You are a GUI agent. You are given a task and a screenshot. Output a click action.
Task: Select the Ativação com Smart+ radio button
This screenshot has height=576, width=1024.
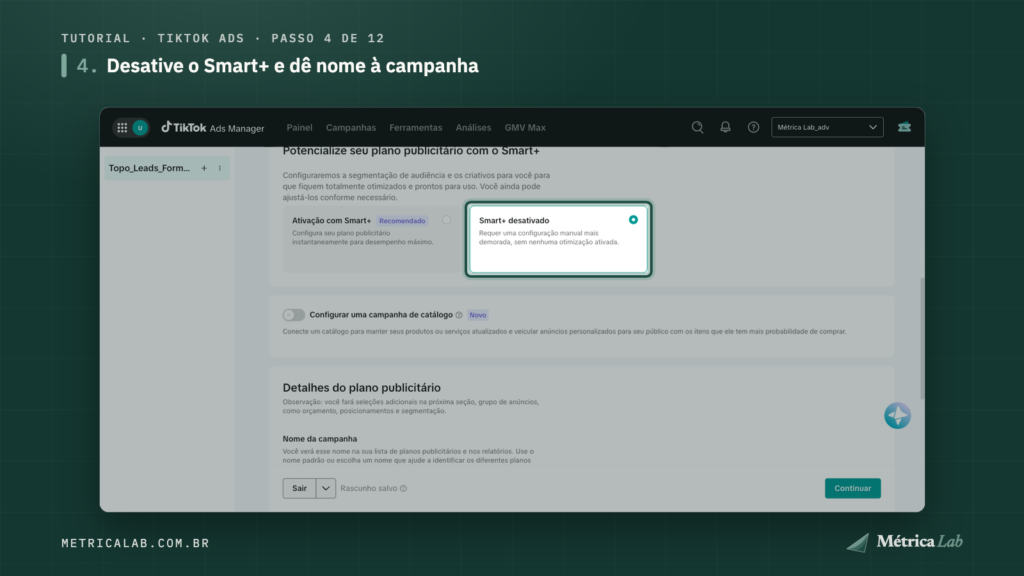(446, 220)
